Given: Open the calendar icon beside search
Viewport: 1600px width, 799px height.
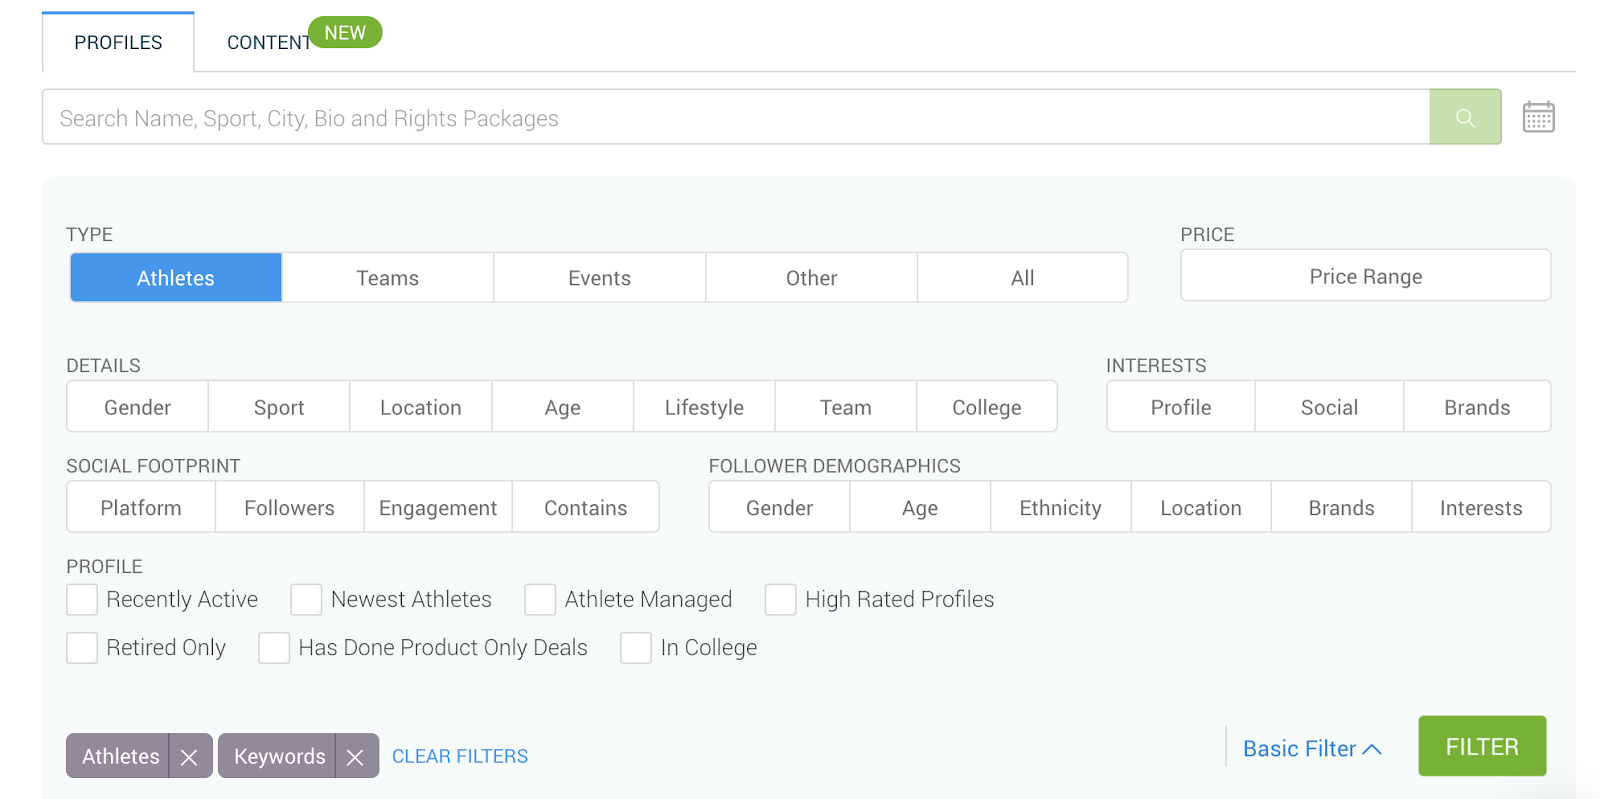Looking at the screenshot, I should click(1538, 117).
